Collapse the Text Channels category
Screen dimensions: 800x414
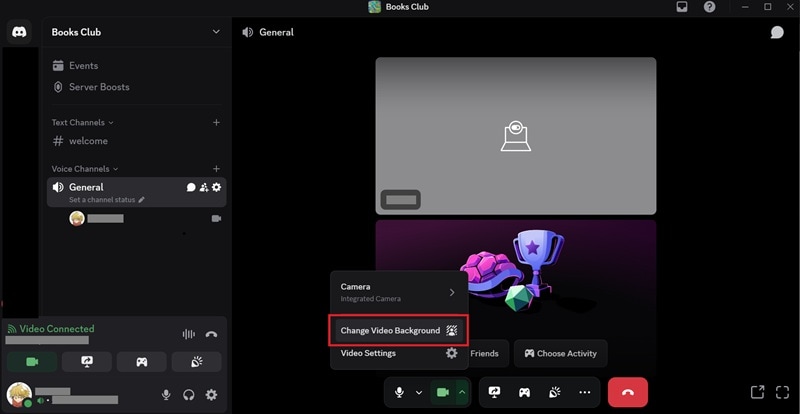pos(82,123)
